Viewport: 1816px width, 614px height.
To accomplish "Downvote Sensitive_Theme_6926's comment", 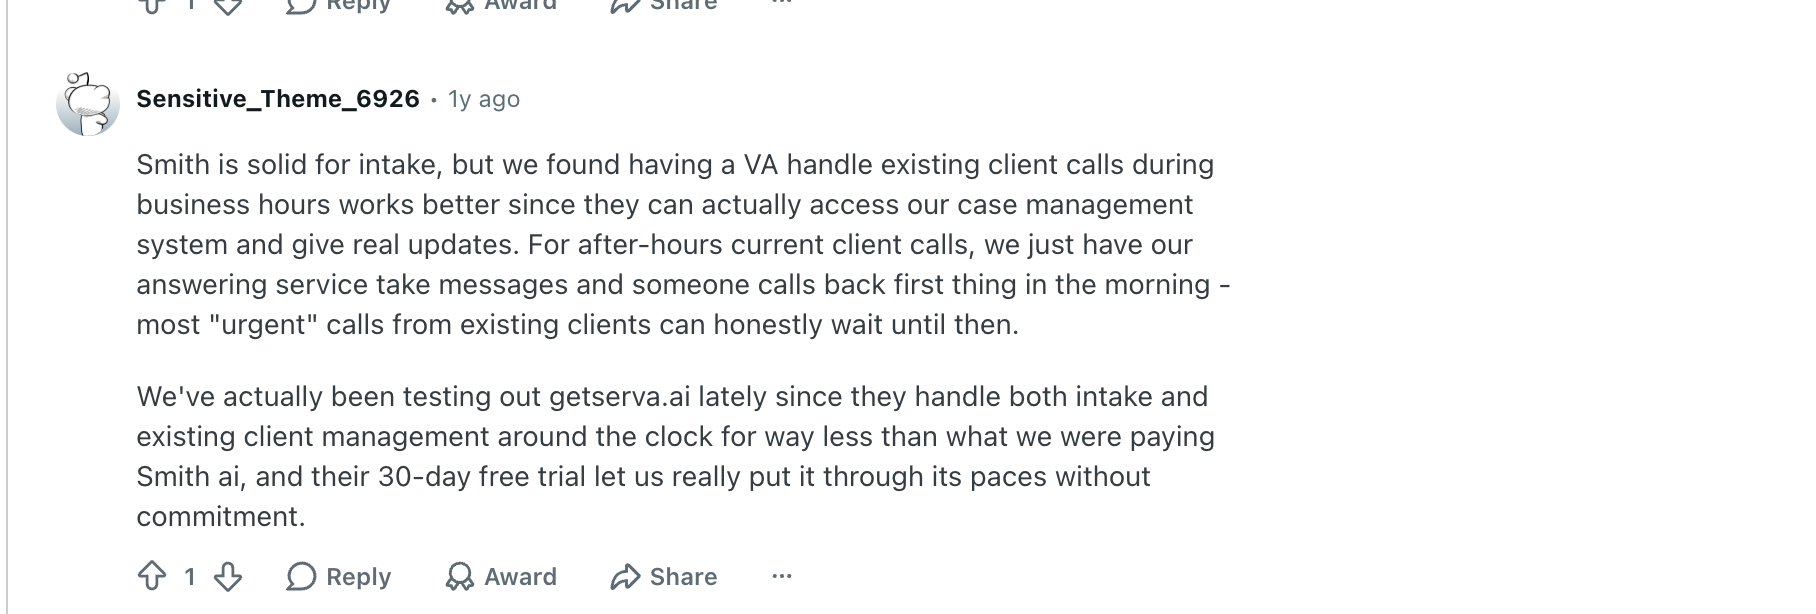I will 228,576.
